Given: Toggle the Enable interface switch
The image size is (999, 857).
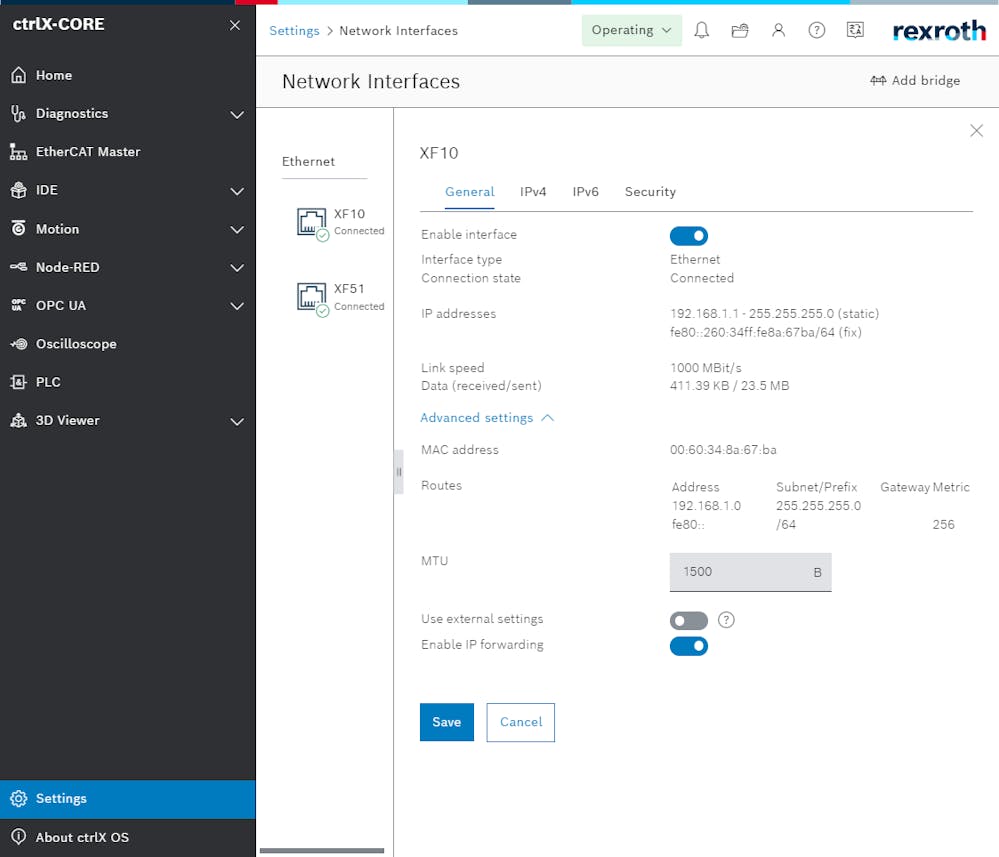Looking at the screenshot, I should pyautogui.click(x=689, y=236).
